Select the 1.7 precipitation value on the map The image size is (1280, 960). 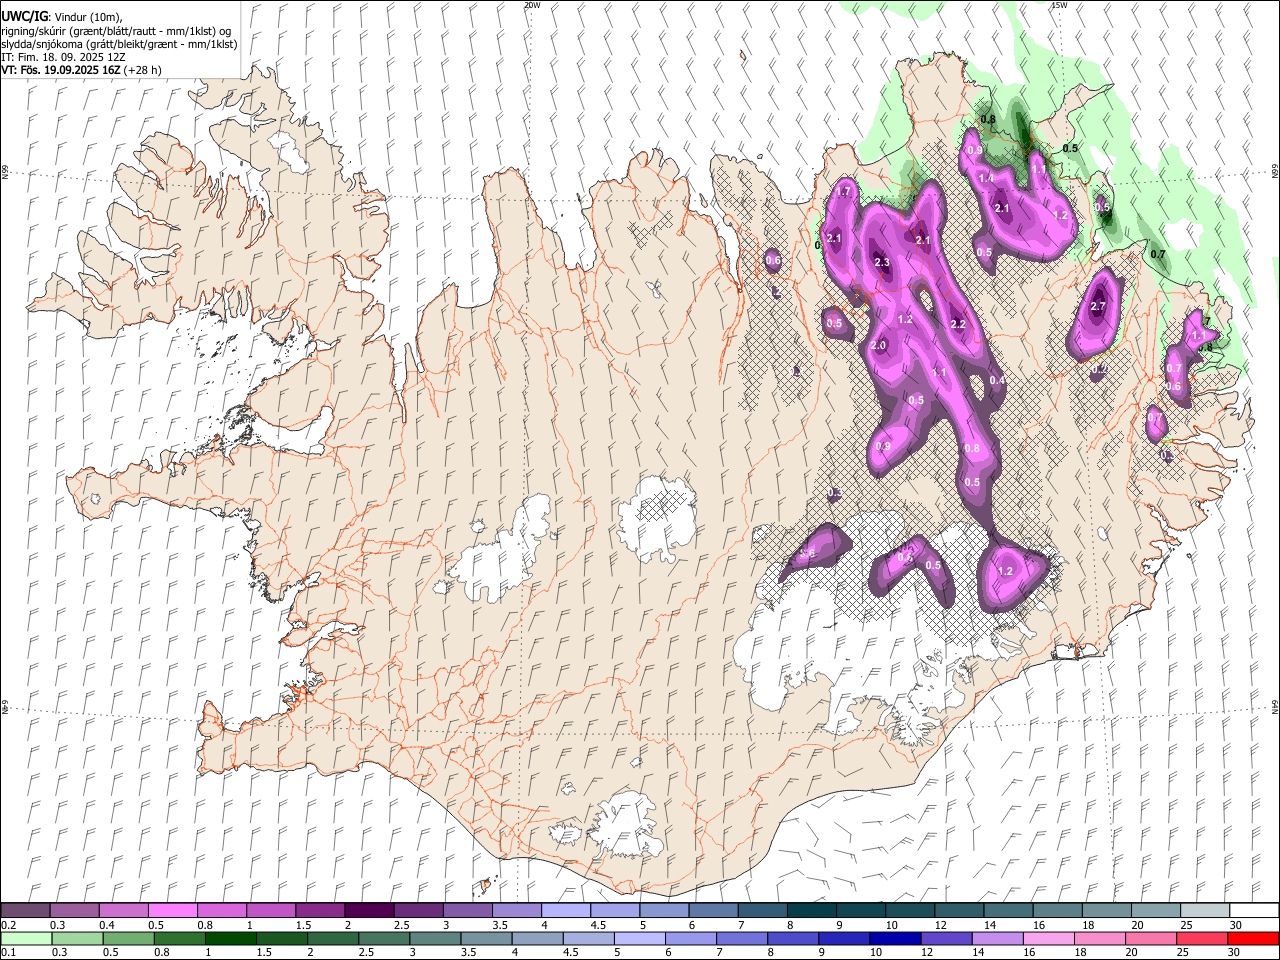[x=843, y=192]
